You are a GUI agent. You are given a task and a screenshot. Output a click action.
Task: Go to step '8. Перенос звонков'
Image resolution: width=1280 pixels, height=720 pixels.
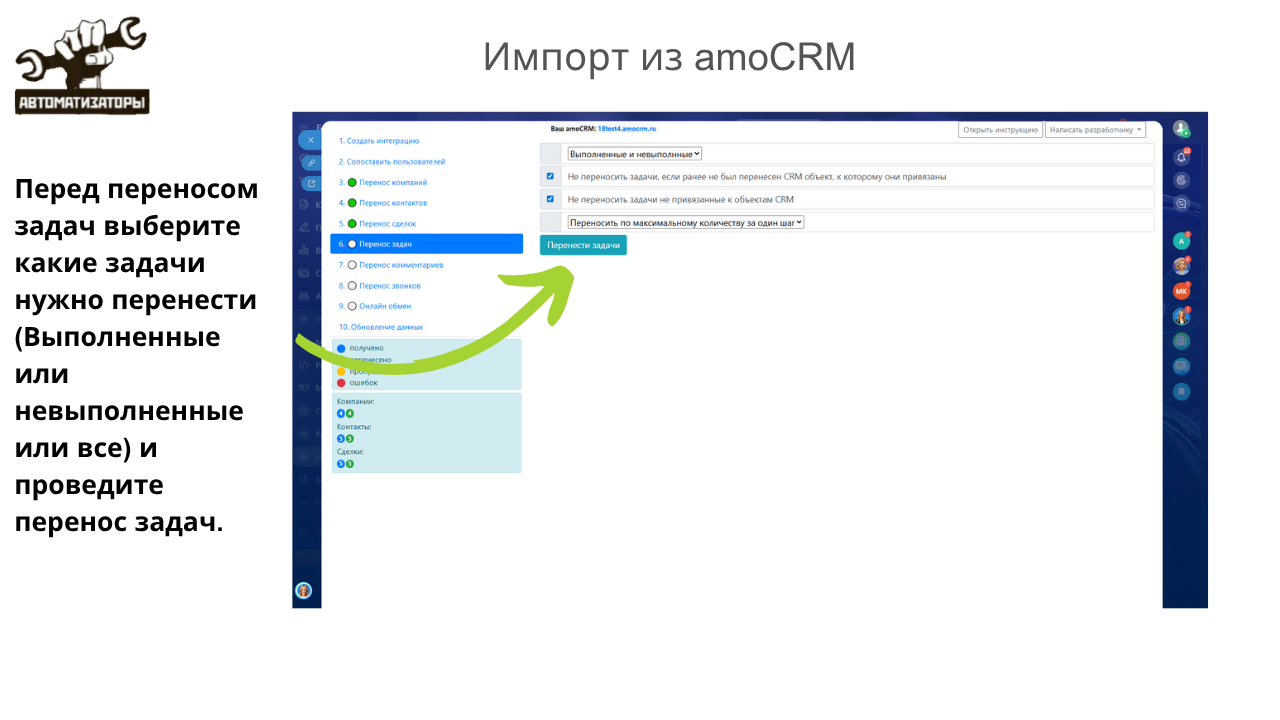pyautogui.click(x=379, y=285)
